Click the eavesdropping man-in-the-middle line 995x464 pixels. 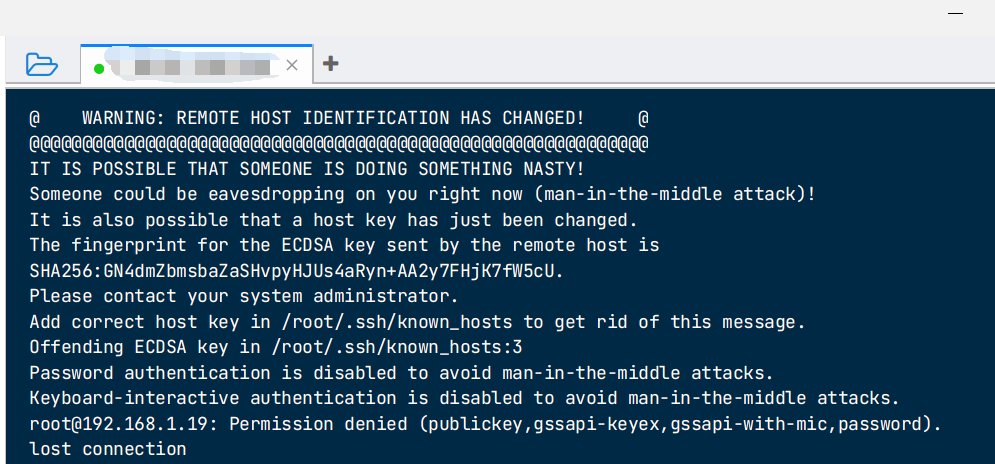[423, 194]
